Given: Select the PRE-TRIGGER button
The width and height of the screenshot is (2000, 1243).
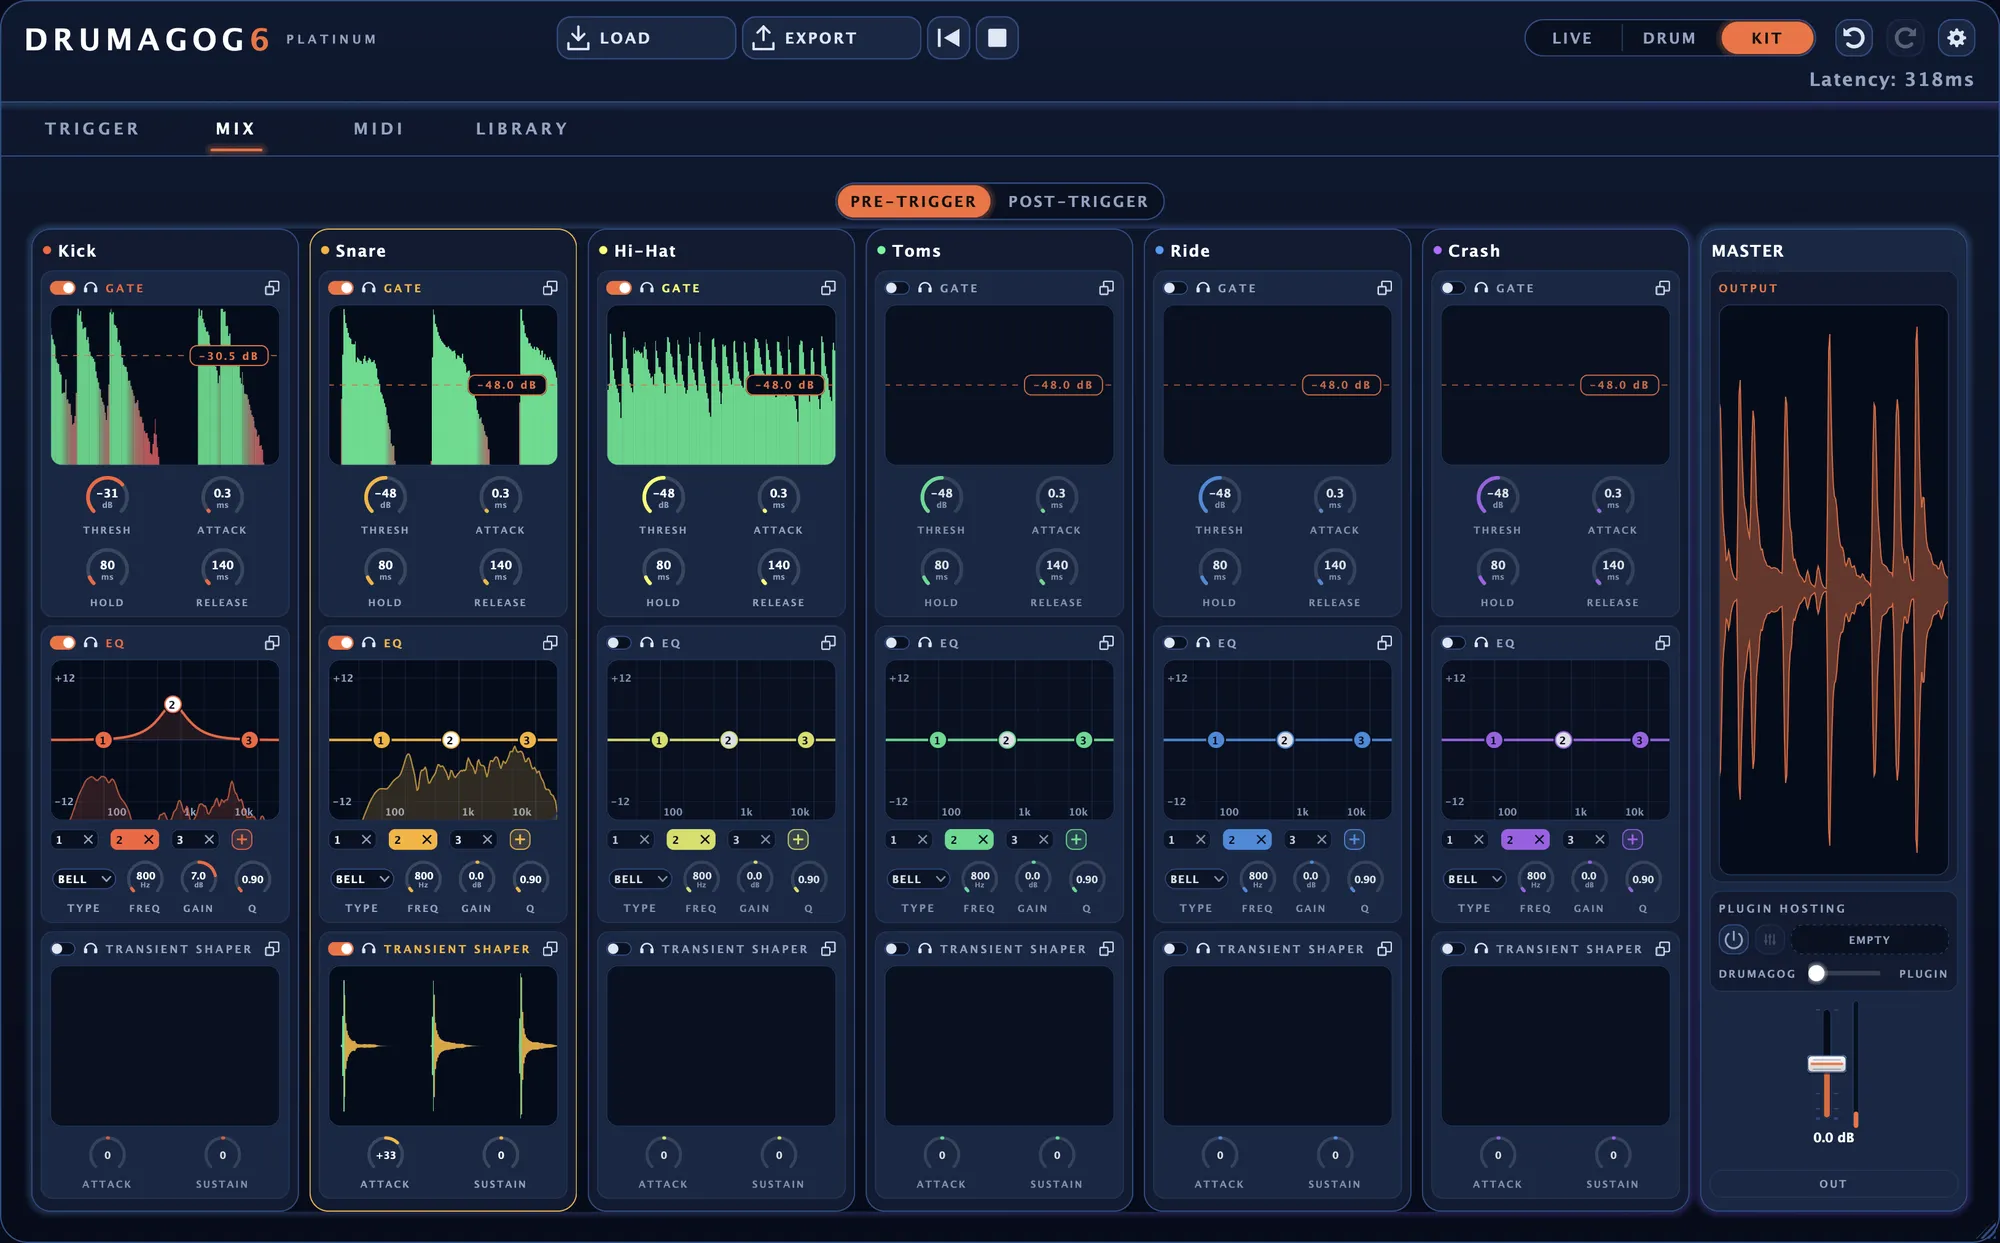Looking at the screenshot, I should click(913, 202).
